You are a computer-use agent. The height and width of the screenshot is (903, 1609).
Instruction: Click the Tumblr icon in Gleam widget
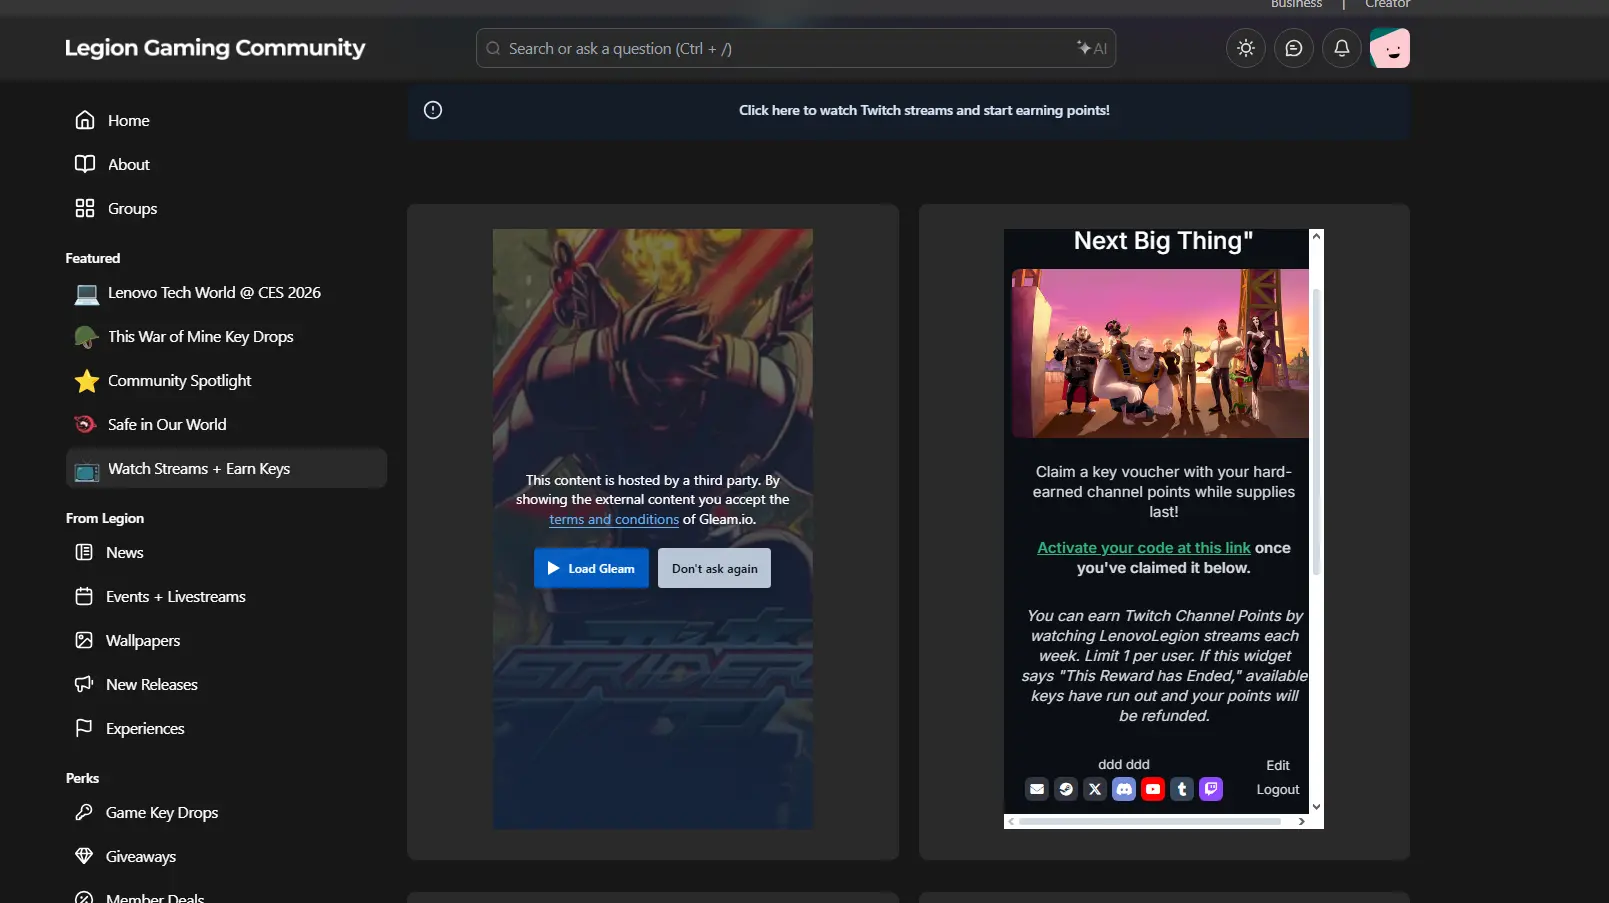[x=1182, y=789]
